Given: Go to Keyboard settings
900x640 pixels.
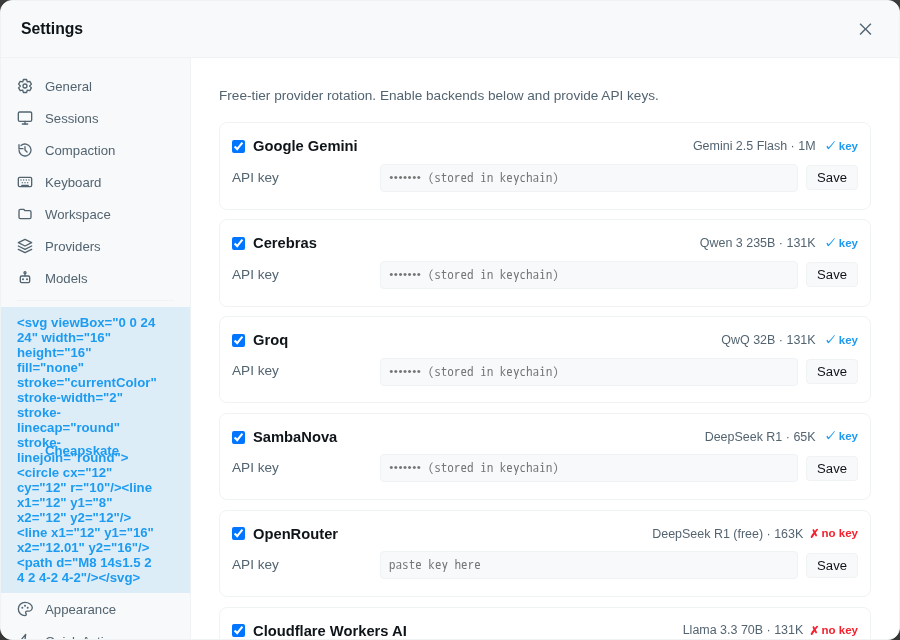Looking at the screenshot, I should (95, 183).
